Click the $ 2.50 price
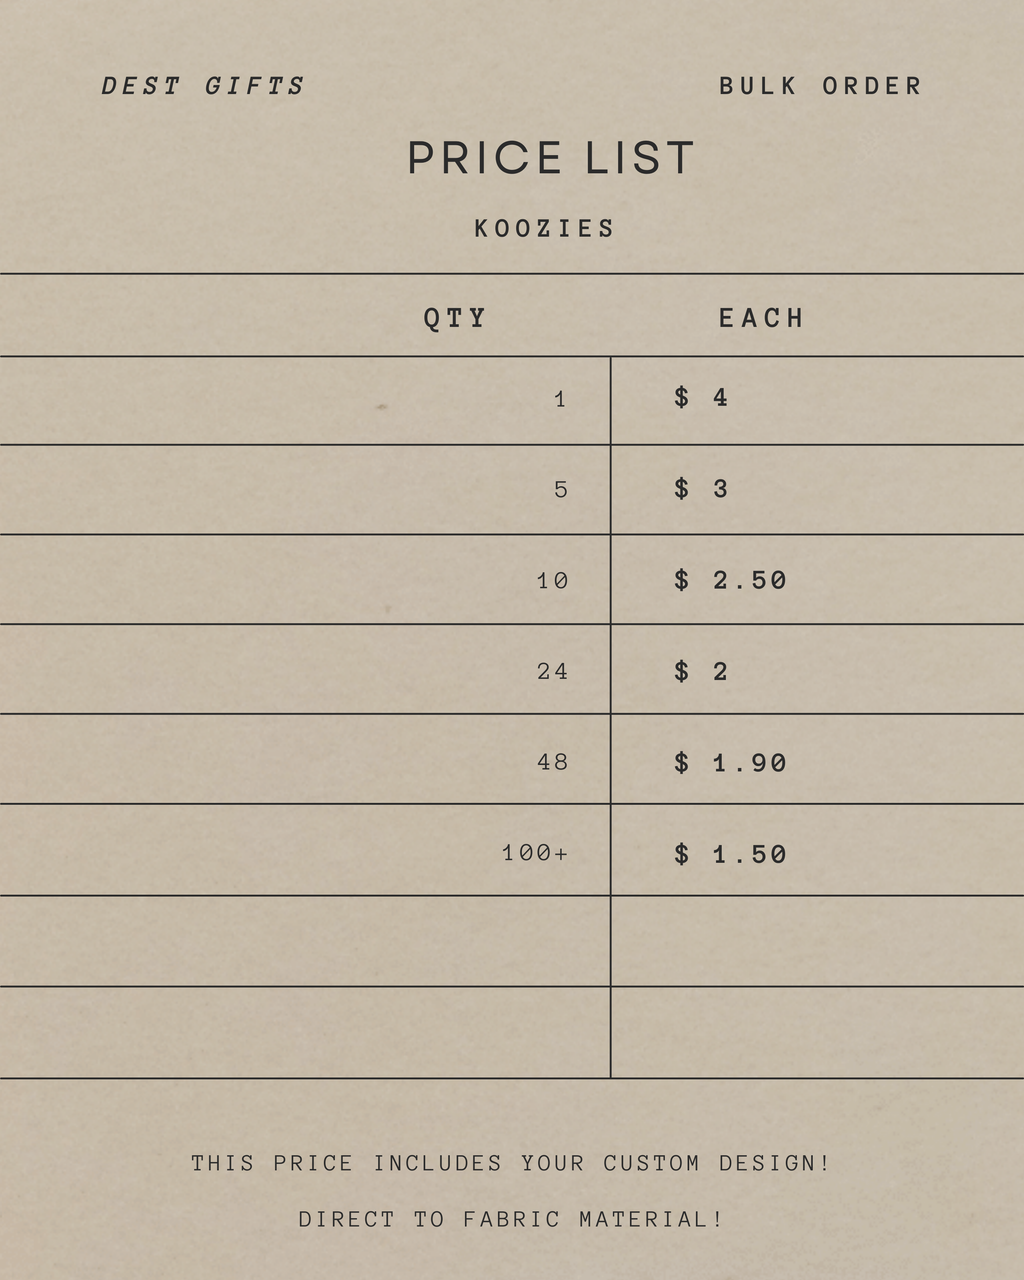The width and height of the screenshot is (1024, 1280). click(730, 581)
